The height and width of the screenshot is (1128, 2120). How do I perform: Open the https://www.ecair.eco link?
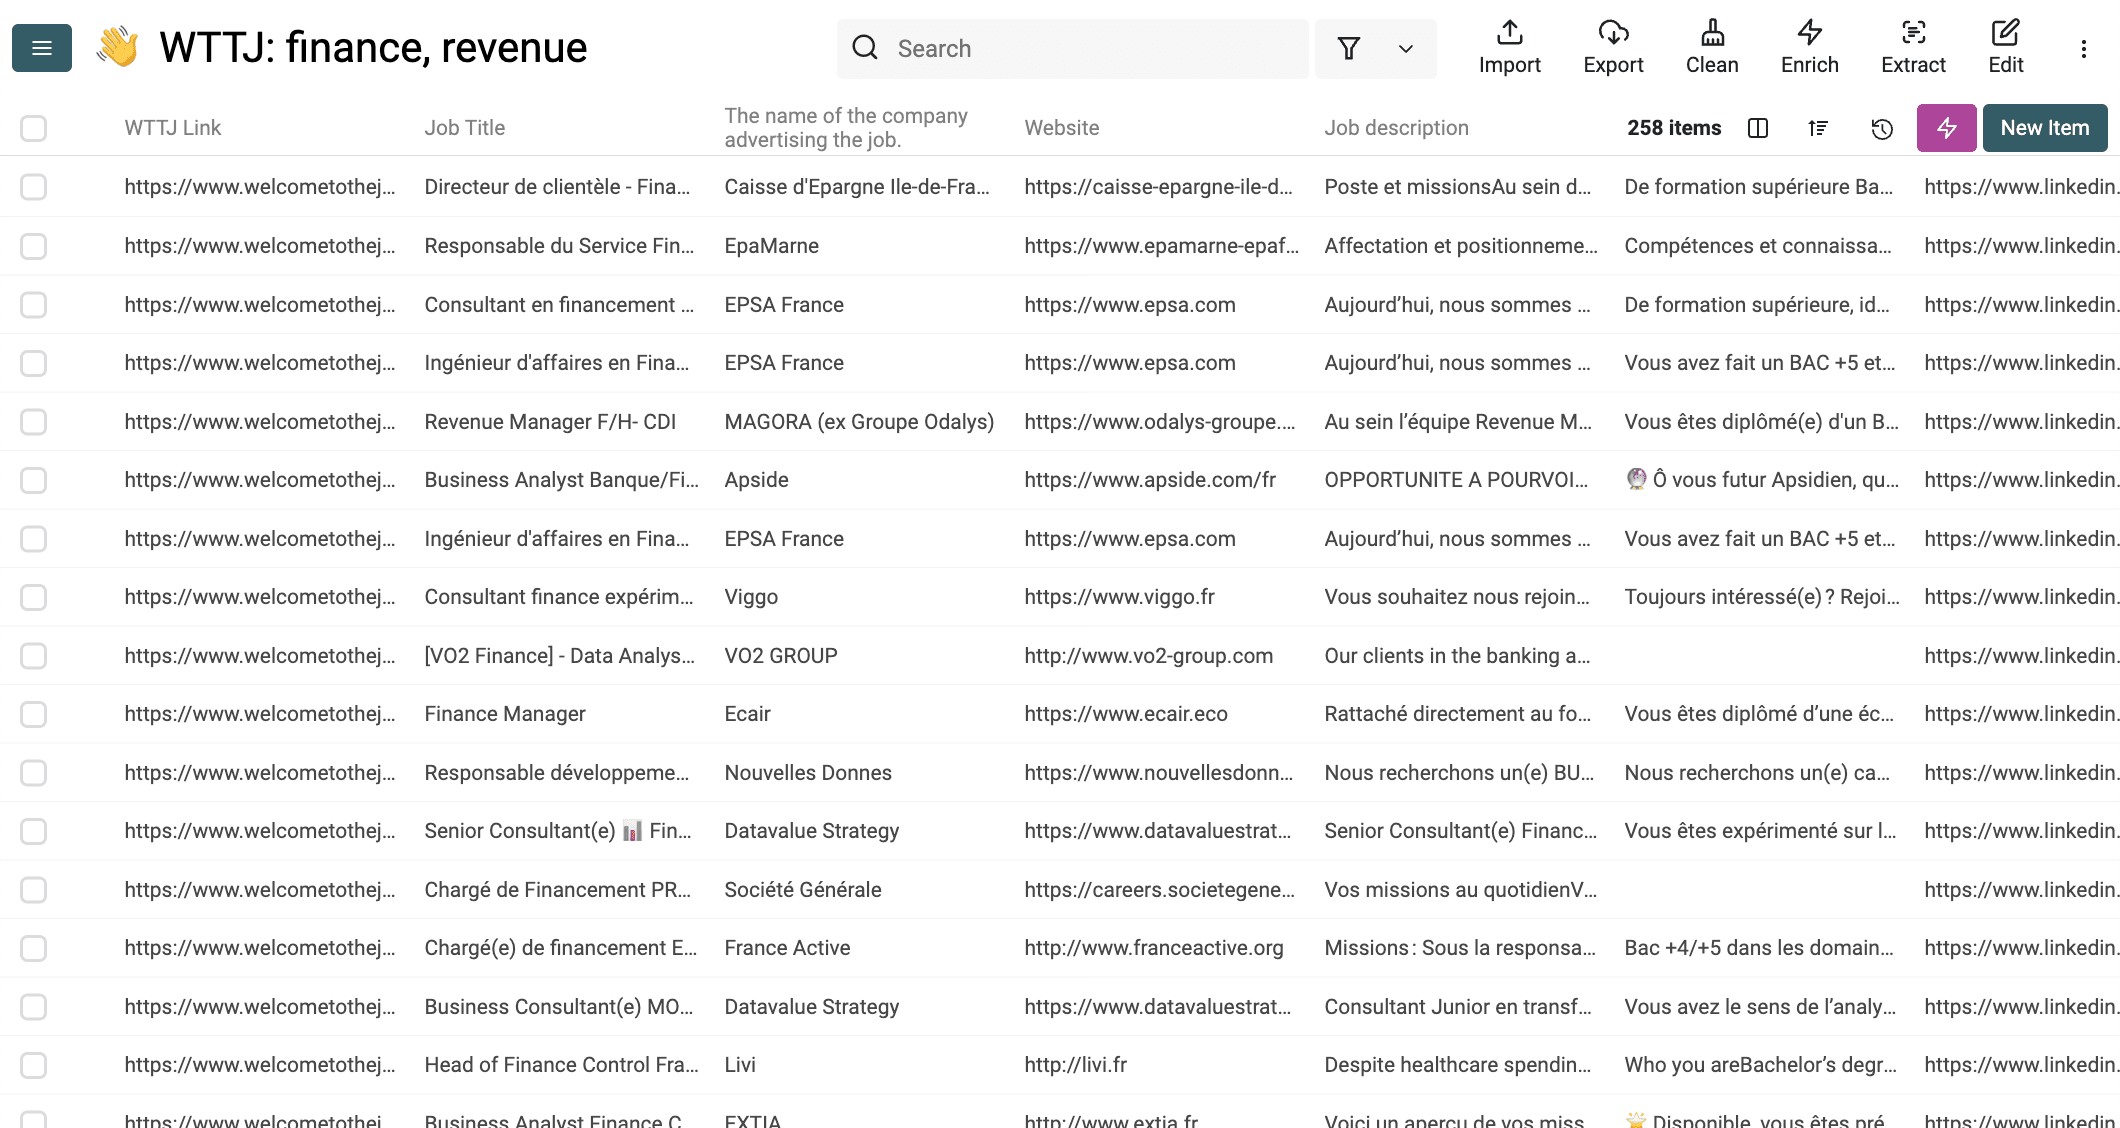click(x=1125, y=714)
